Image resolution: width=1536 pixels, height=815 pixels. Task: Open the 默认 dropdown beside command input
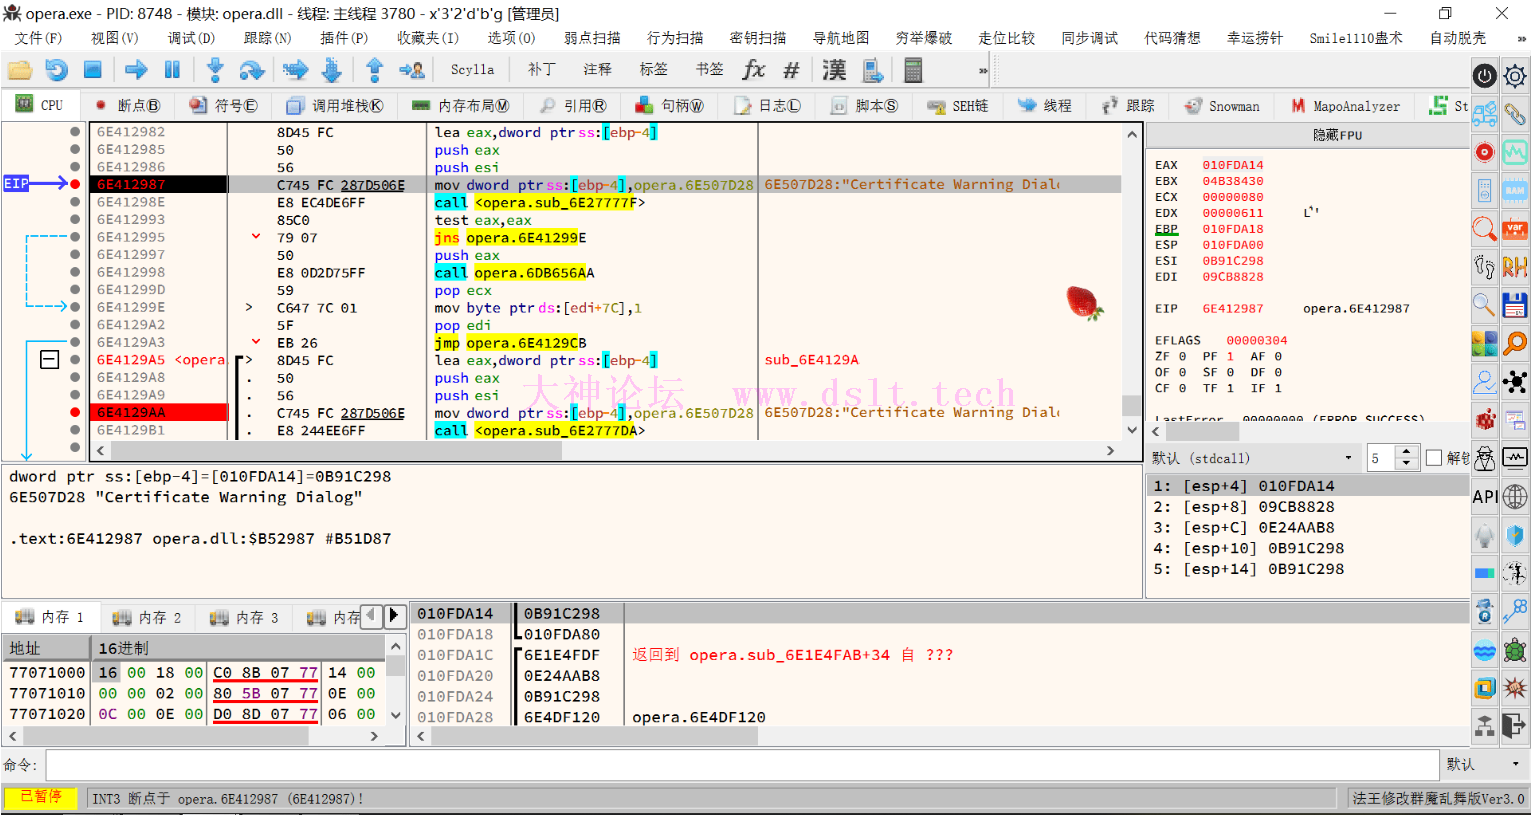click(1485, 764)
